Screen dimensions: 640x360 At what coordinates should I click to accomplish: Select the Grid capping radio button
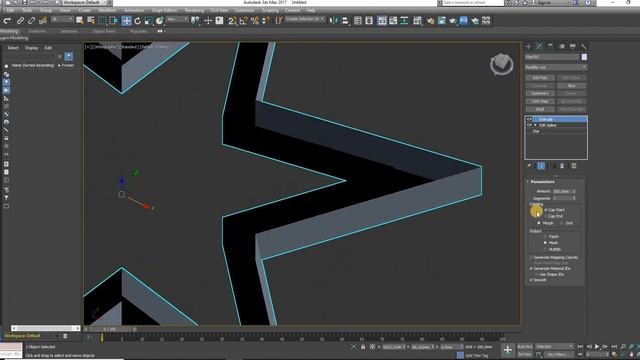[562, 223]
